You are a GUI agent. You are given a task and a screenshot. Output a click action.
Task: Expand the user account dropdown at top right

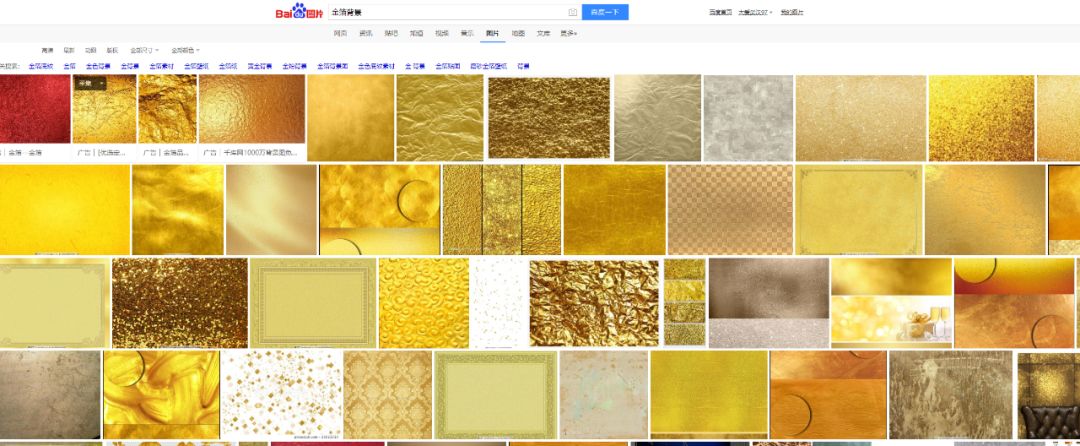pyautogui.click(x=755, y=12)
